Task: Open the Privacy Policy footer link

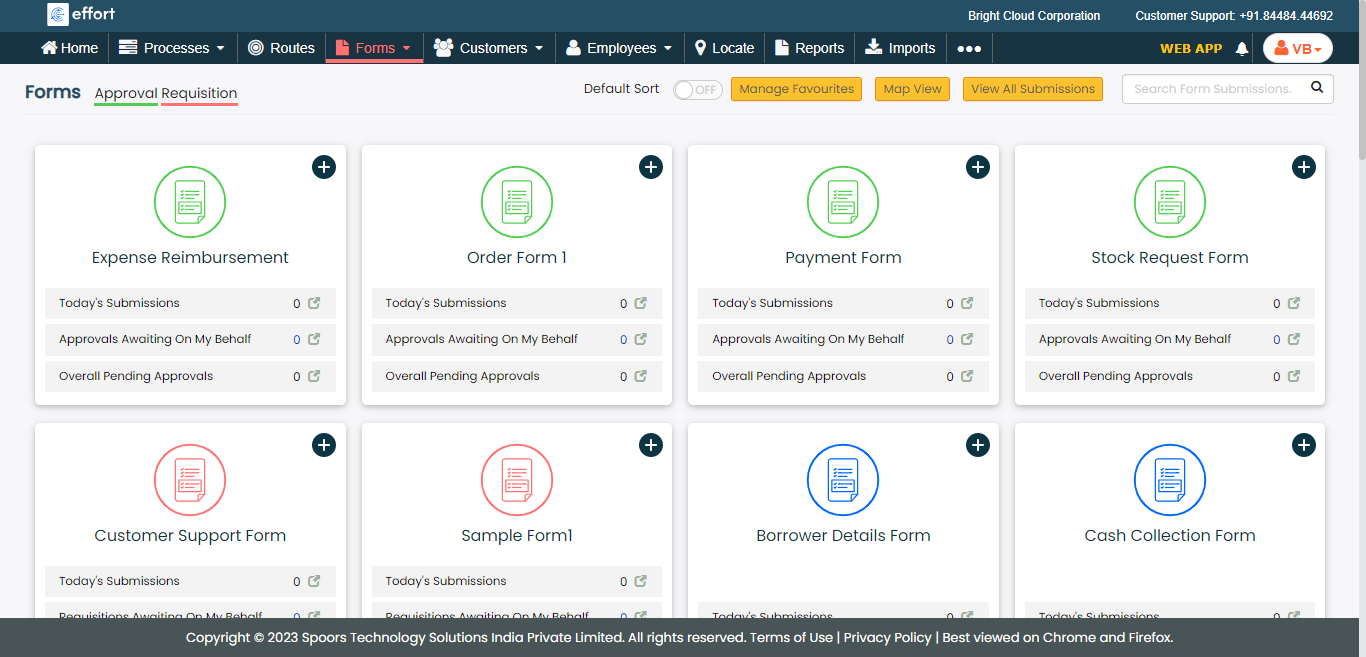Action: click(x=887, y=637)
